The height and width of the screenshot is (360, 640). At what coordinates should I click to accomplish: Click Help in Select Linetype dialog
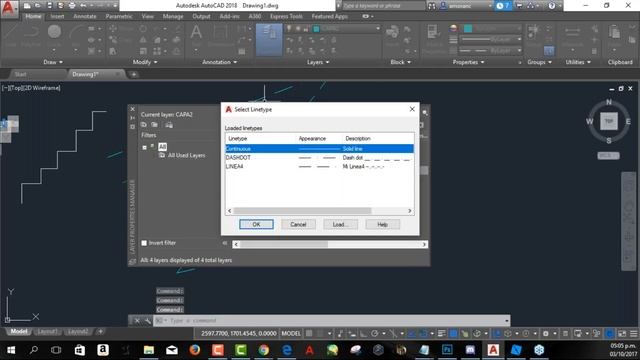pos(382,224)
